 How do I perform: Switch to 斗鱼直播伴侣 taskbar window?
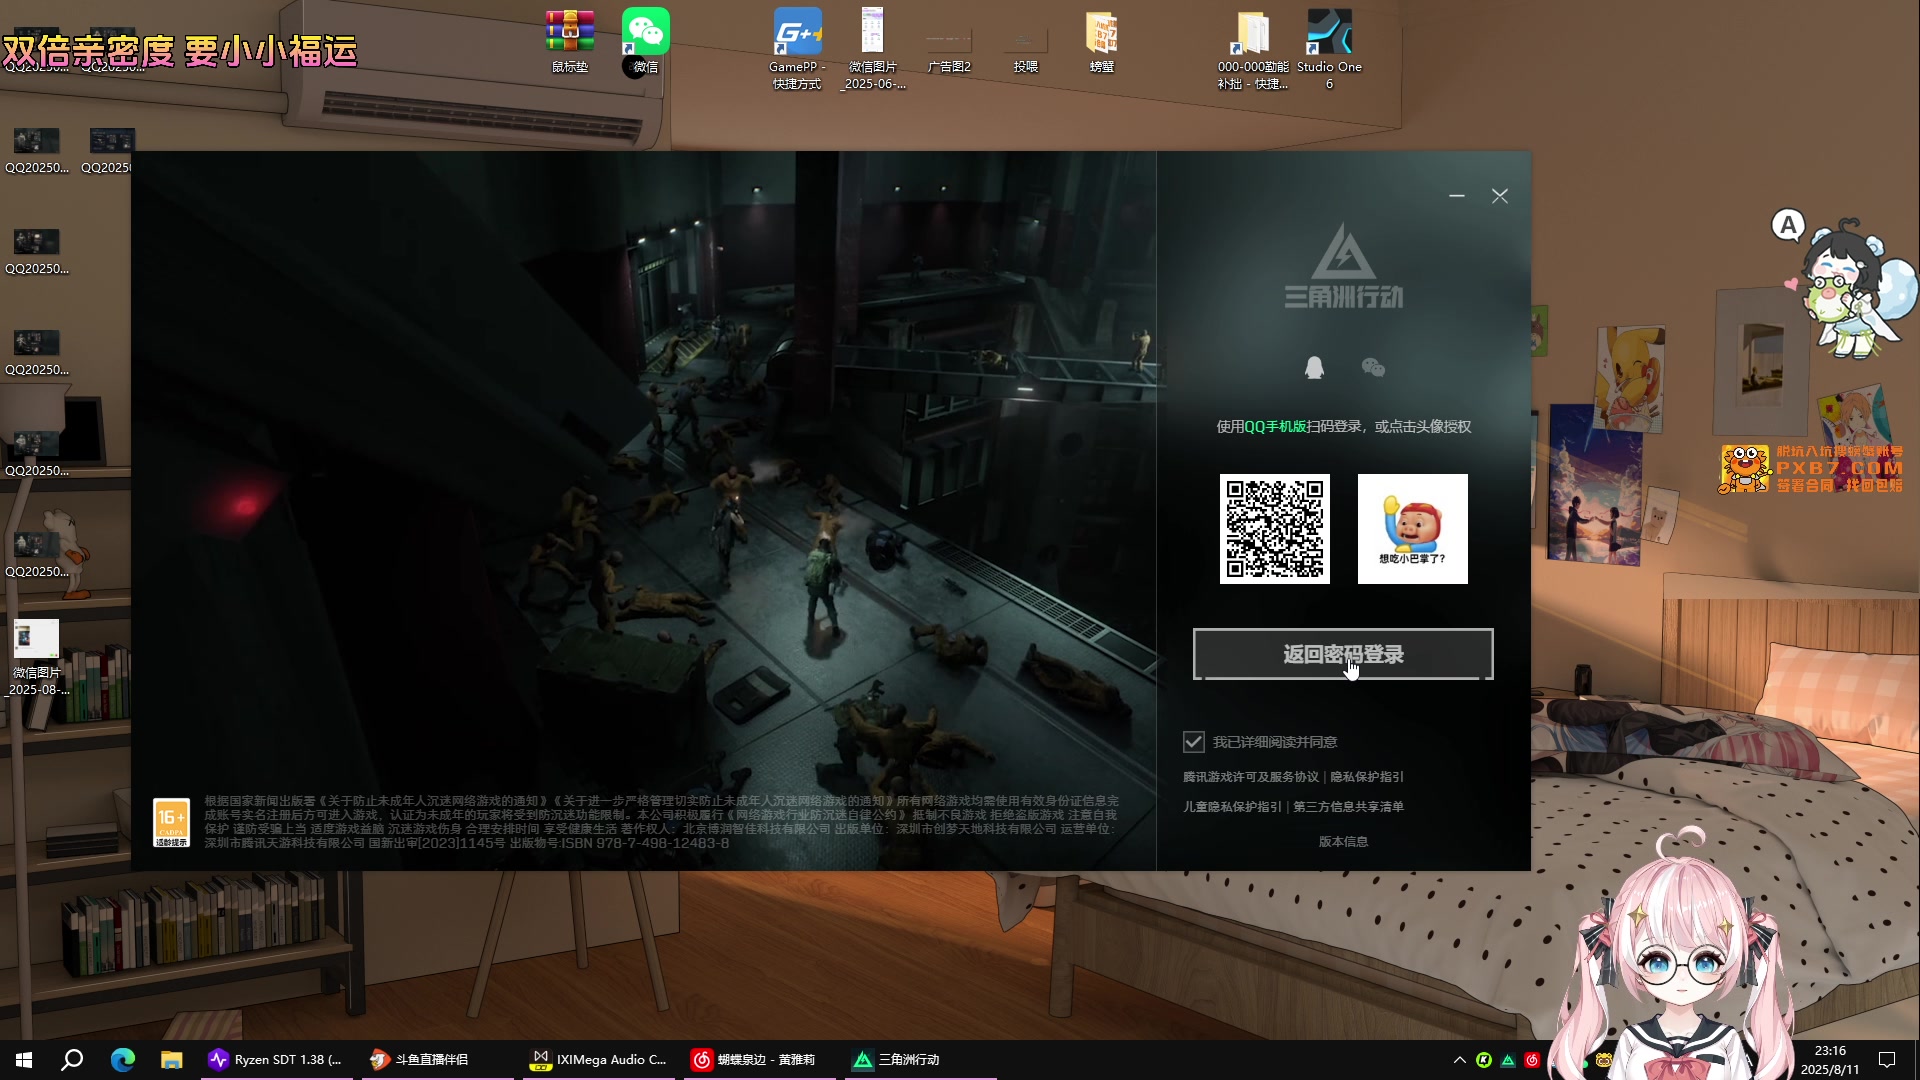click(x=437, y=1060)
